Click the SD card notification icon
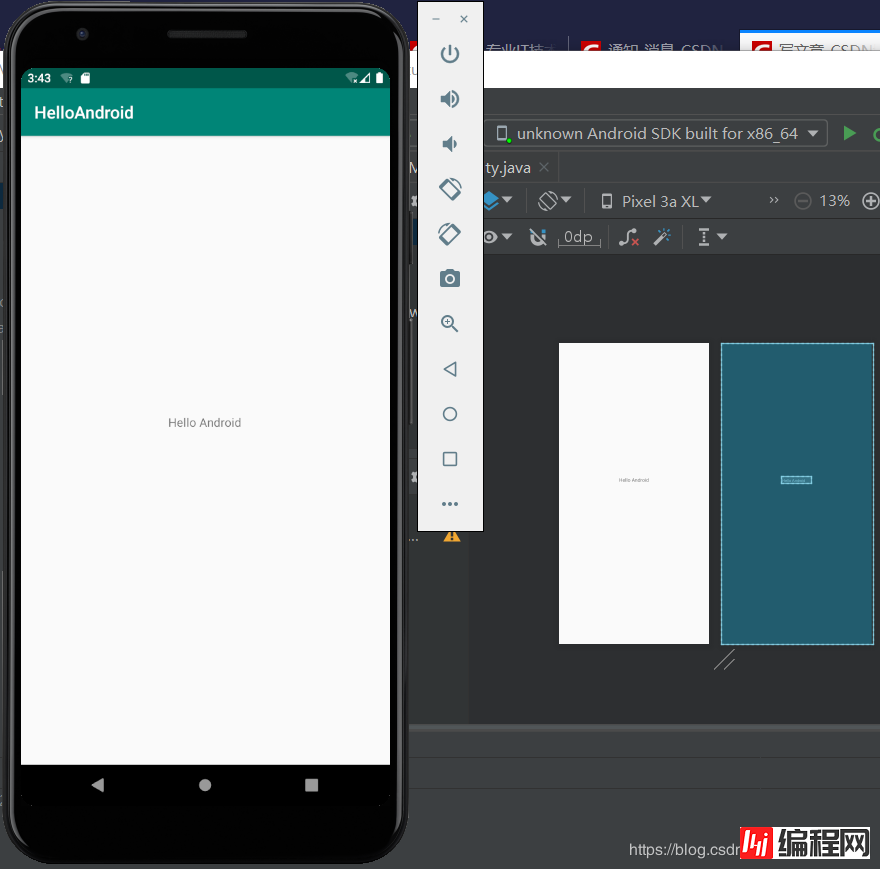Image resolution: width=880 pixels, height=869 pixels. coord(85,78)
